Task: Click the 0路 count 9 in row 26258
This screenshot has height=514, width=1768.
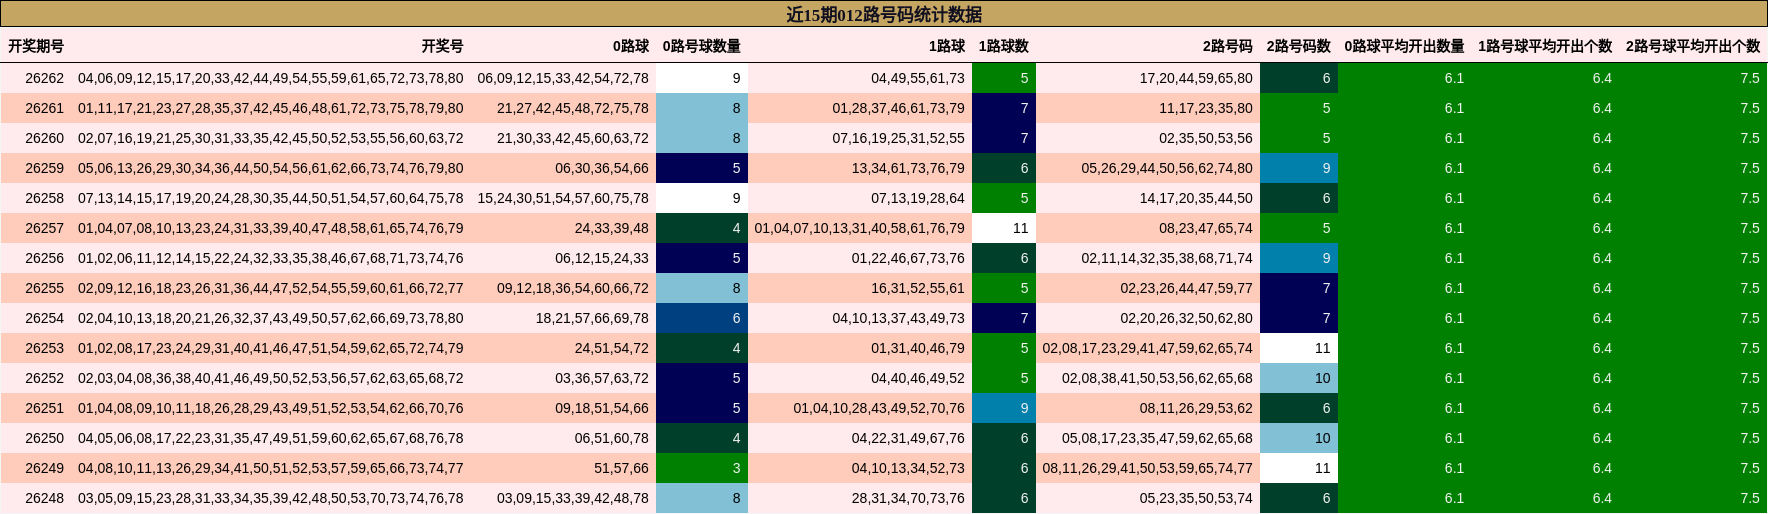Action: pyautogui.click(x=702, y=198)
